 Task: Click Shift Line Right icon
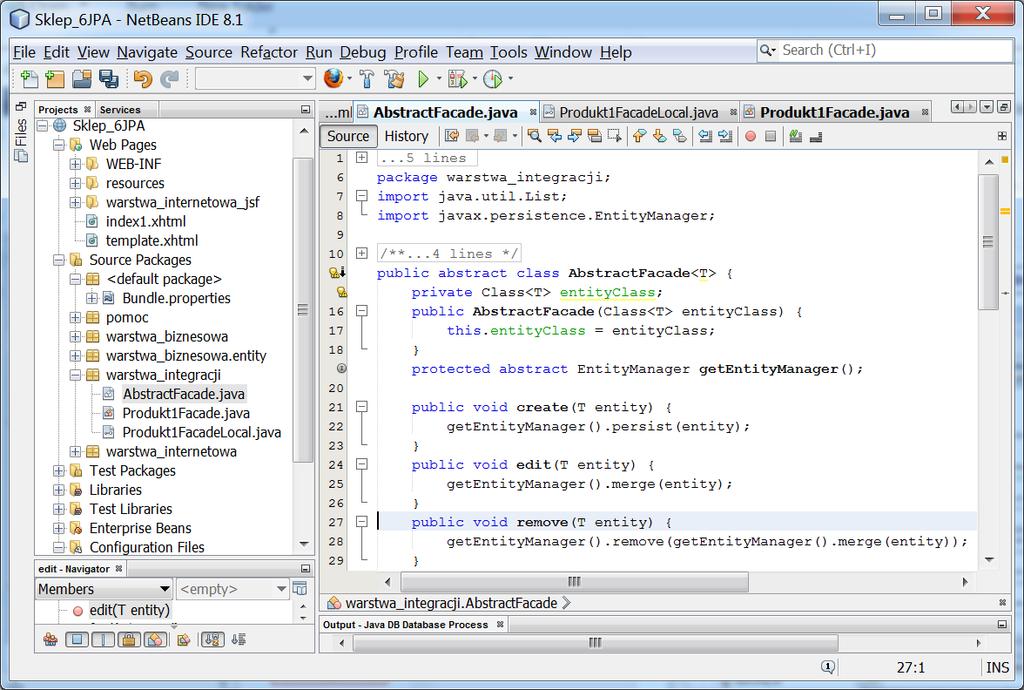tap(725, 136)
